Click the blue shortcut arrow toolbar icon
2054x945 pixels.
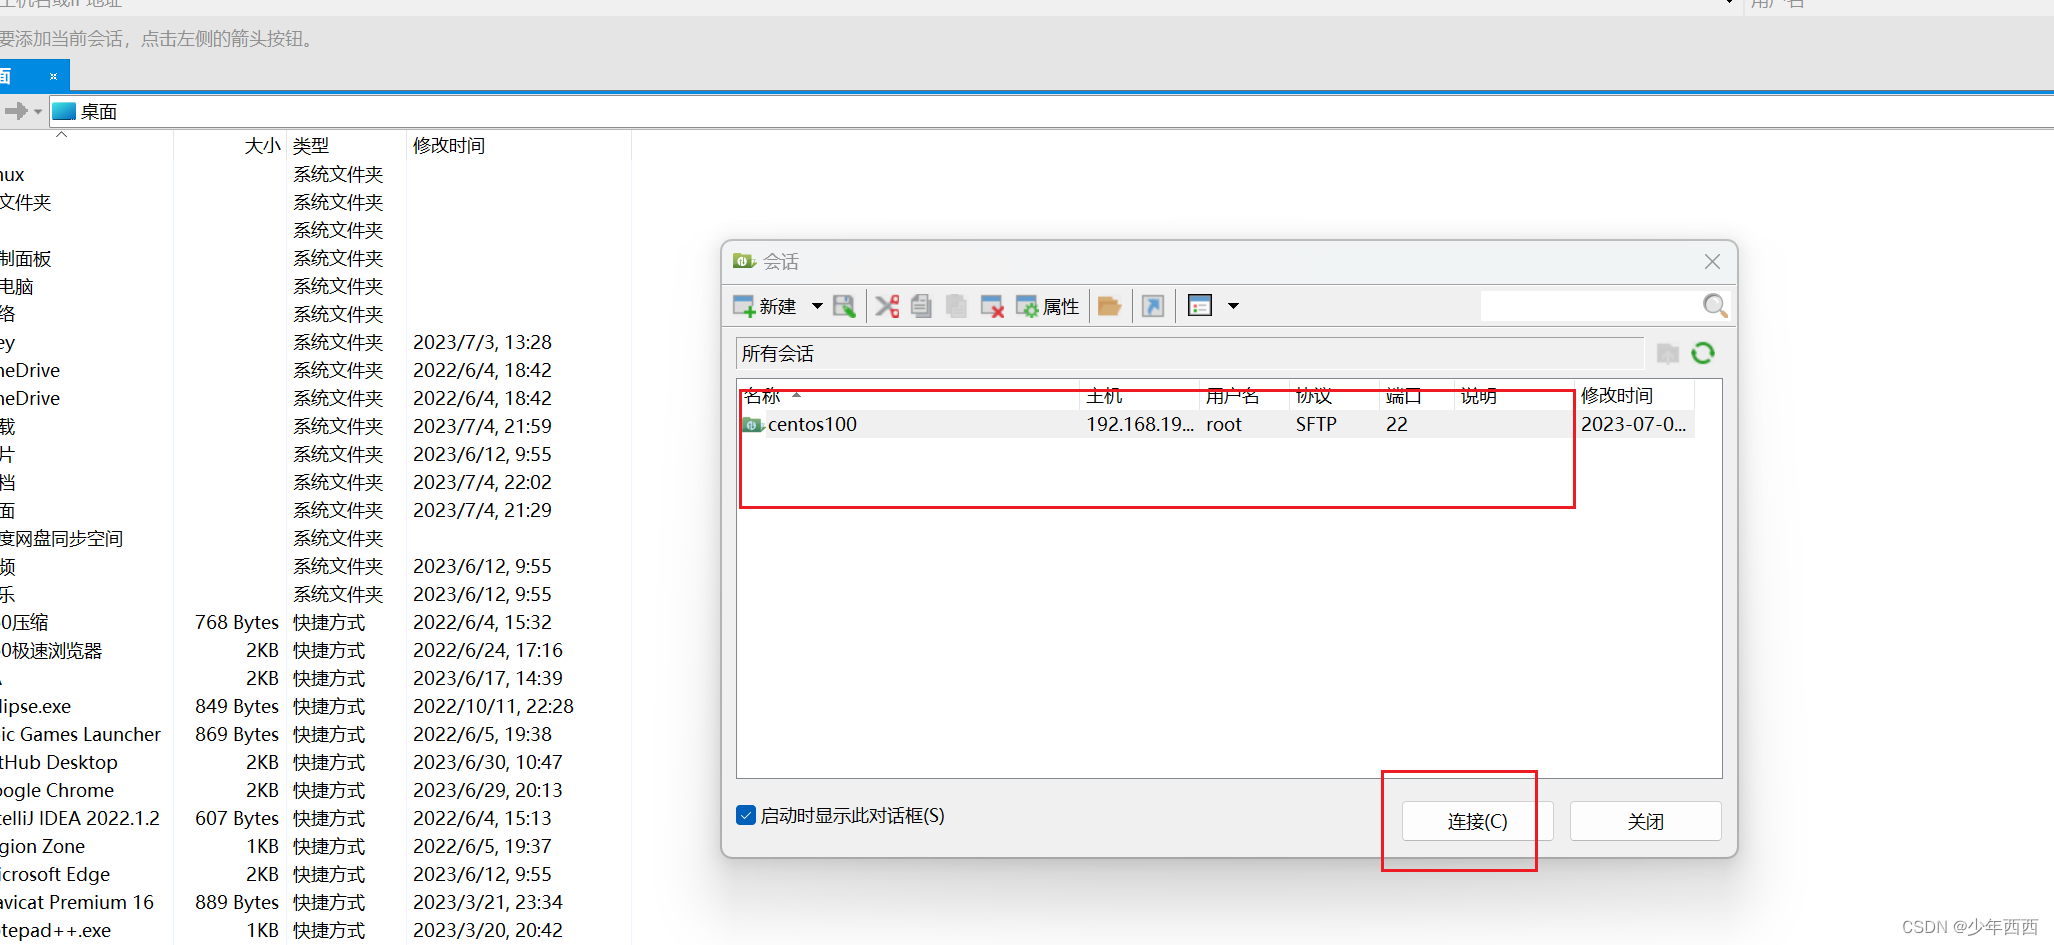click(x=1152, y=306)
